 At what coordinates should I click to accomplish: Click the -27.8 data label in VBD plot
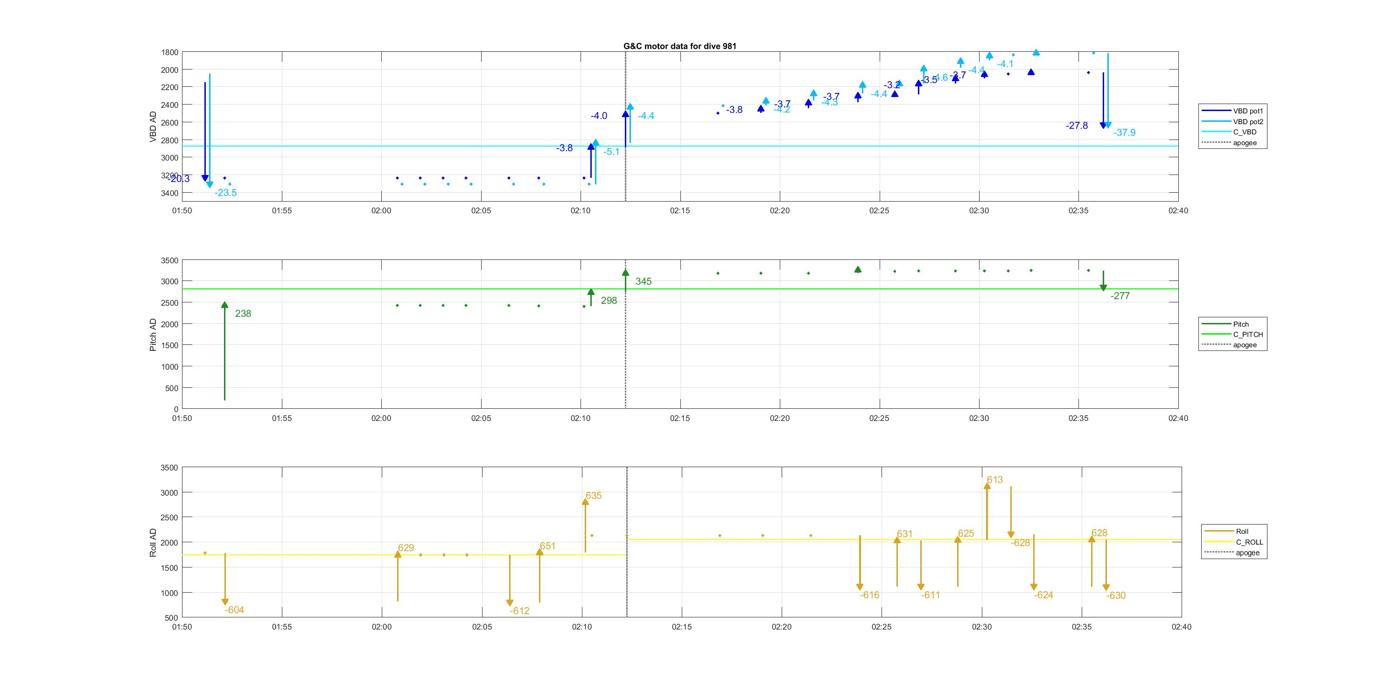[x=1077, y=126]
